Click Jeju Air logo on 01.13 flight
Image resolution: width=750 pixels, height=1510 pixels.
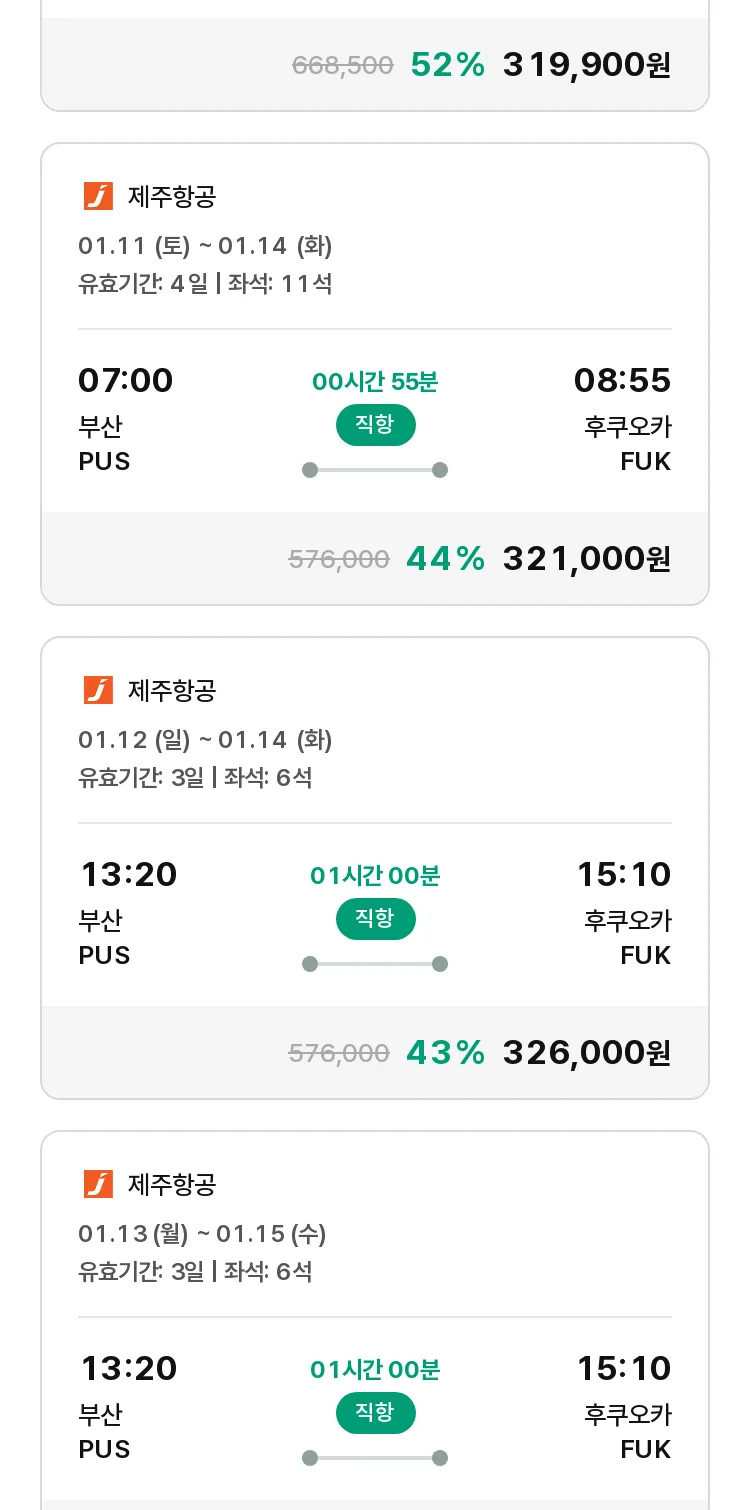point(98,1184)
